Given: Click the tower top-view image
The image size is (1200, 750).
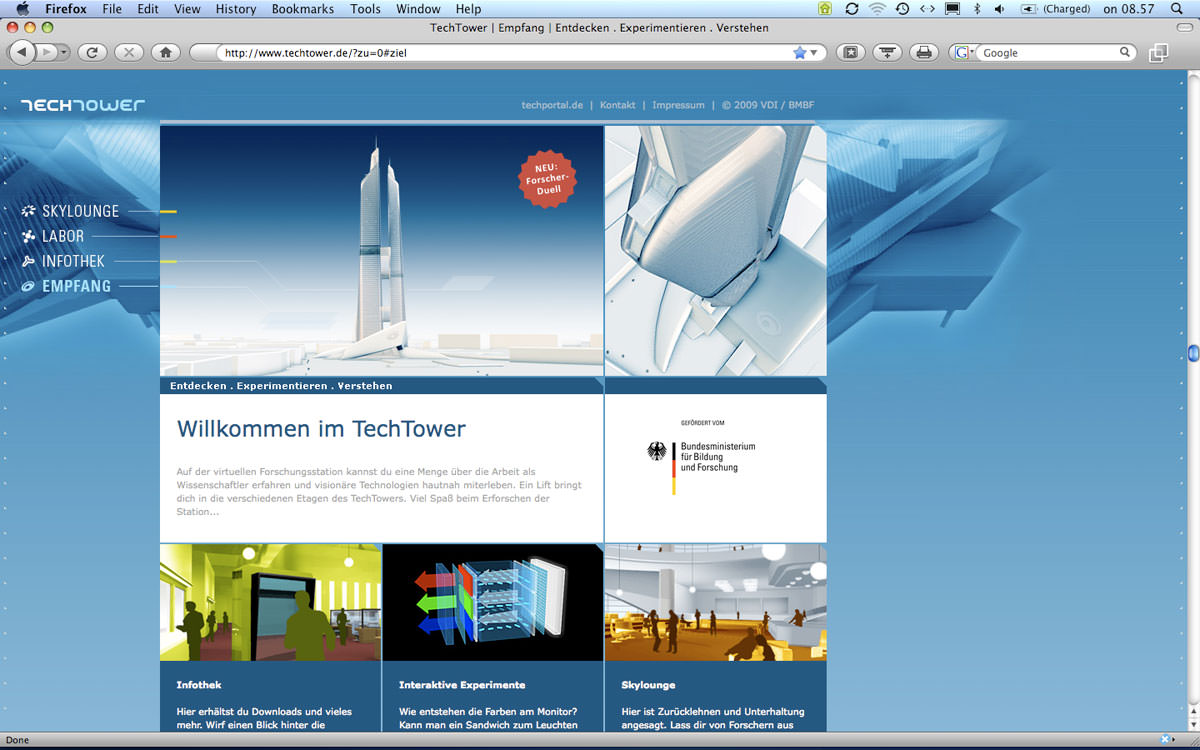Looking at the screenshot, I should point(716,251).
